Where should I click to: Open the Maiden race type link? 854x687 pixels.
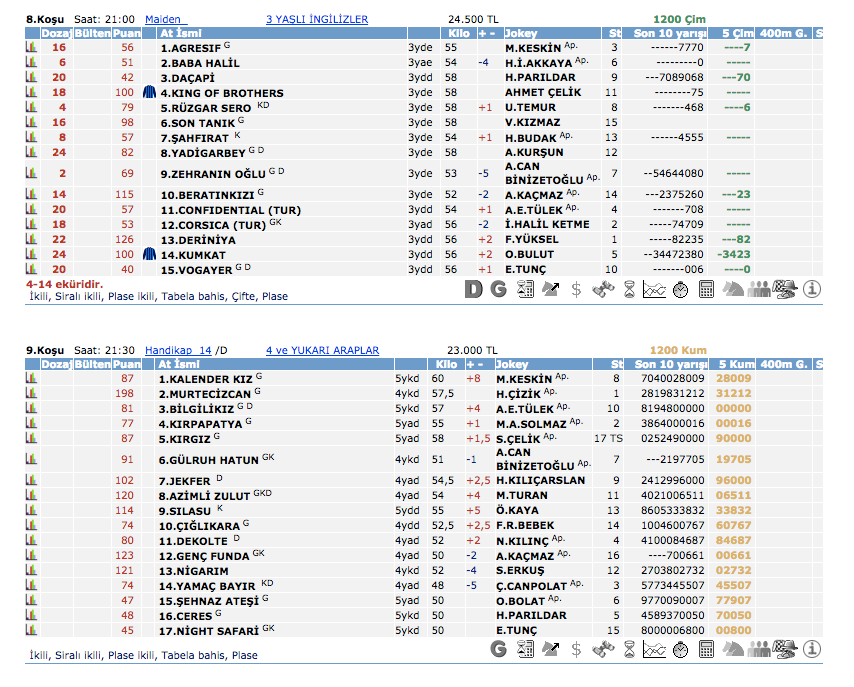[x=163, y=19]
